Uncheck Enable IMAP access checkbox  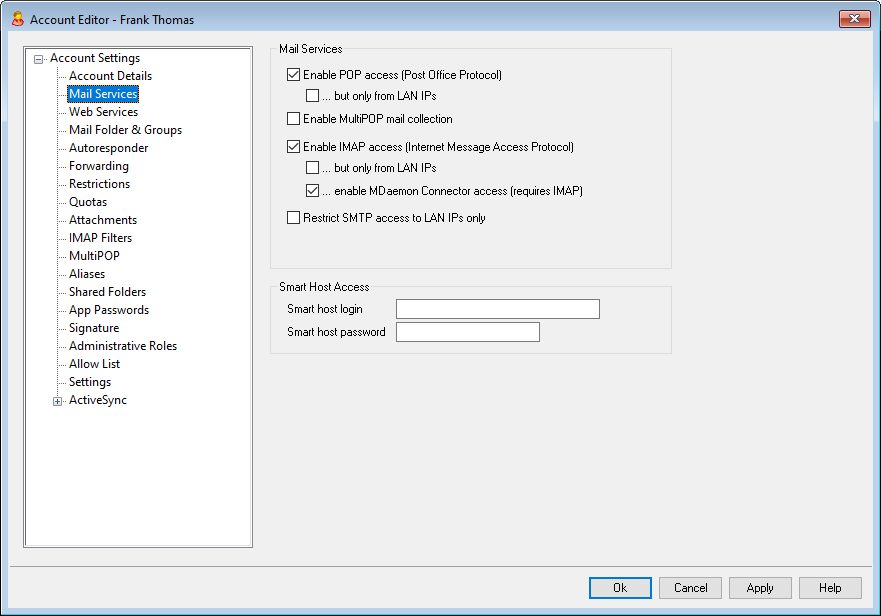click(x=293, y=147)
